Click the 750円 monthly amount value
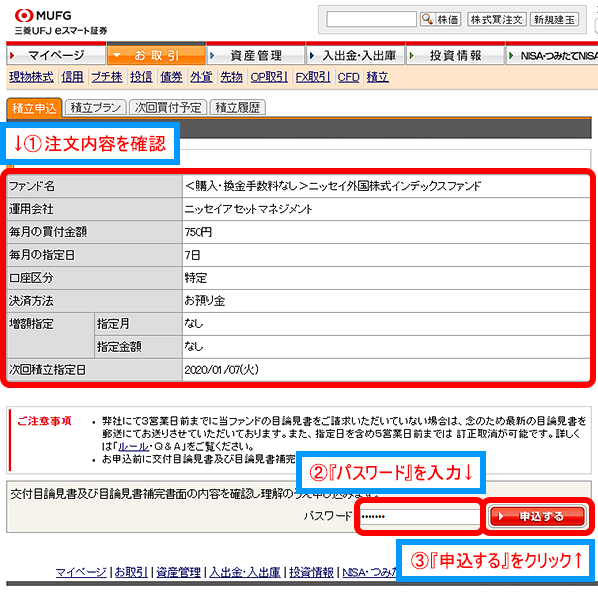Viewport: 598px width, 592px height. click(198, 232)
